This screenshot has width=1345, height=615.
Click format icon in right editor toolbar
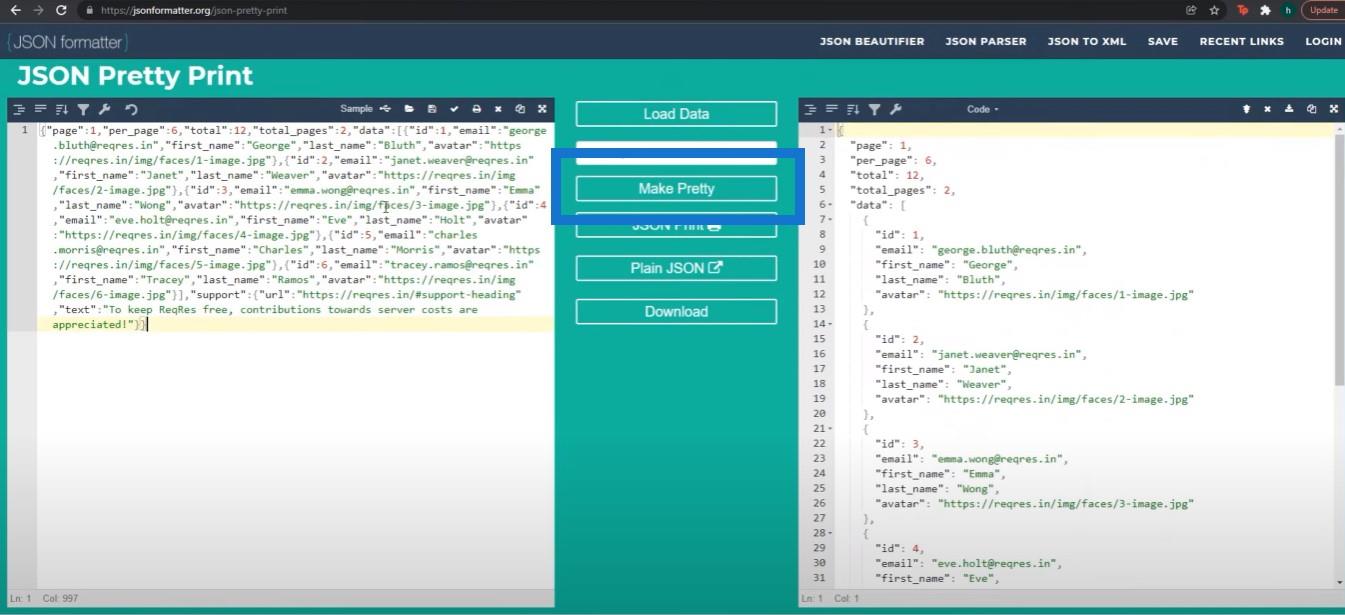(810, 109)
